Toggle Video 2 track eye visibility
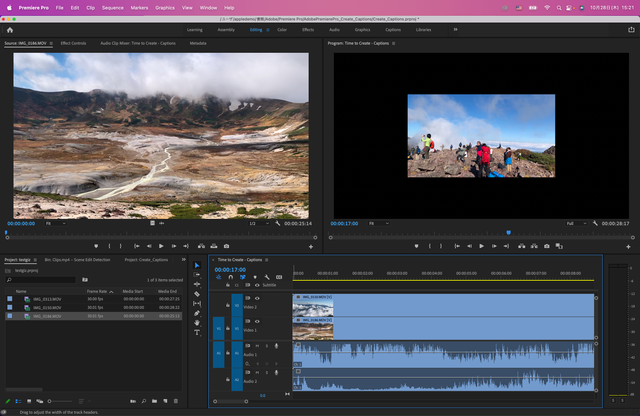Viewport: 640px width, 416px height. 257,298
